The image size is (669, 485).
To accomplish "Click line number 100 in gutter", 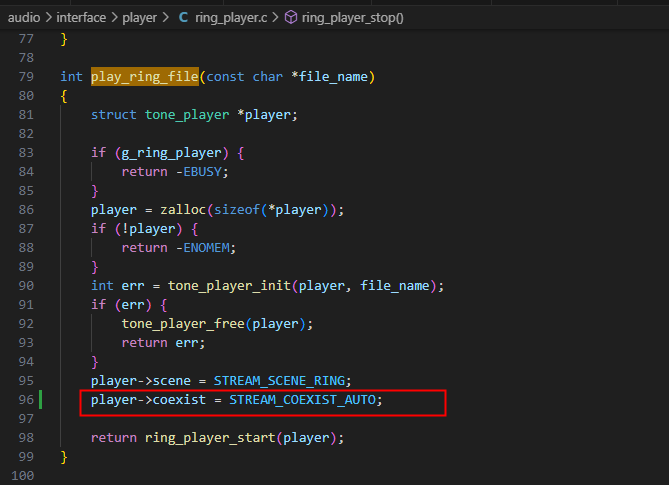I will coord(23,475).
